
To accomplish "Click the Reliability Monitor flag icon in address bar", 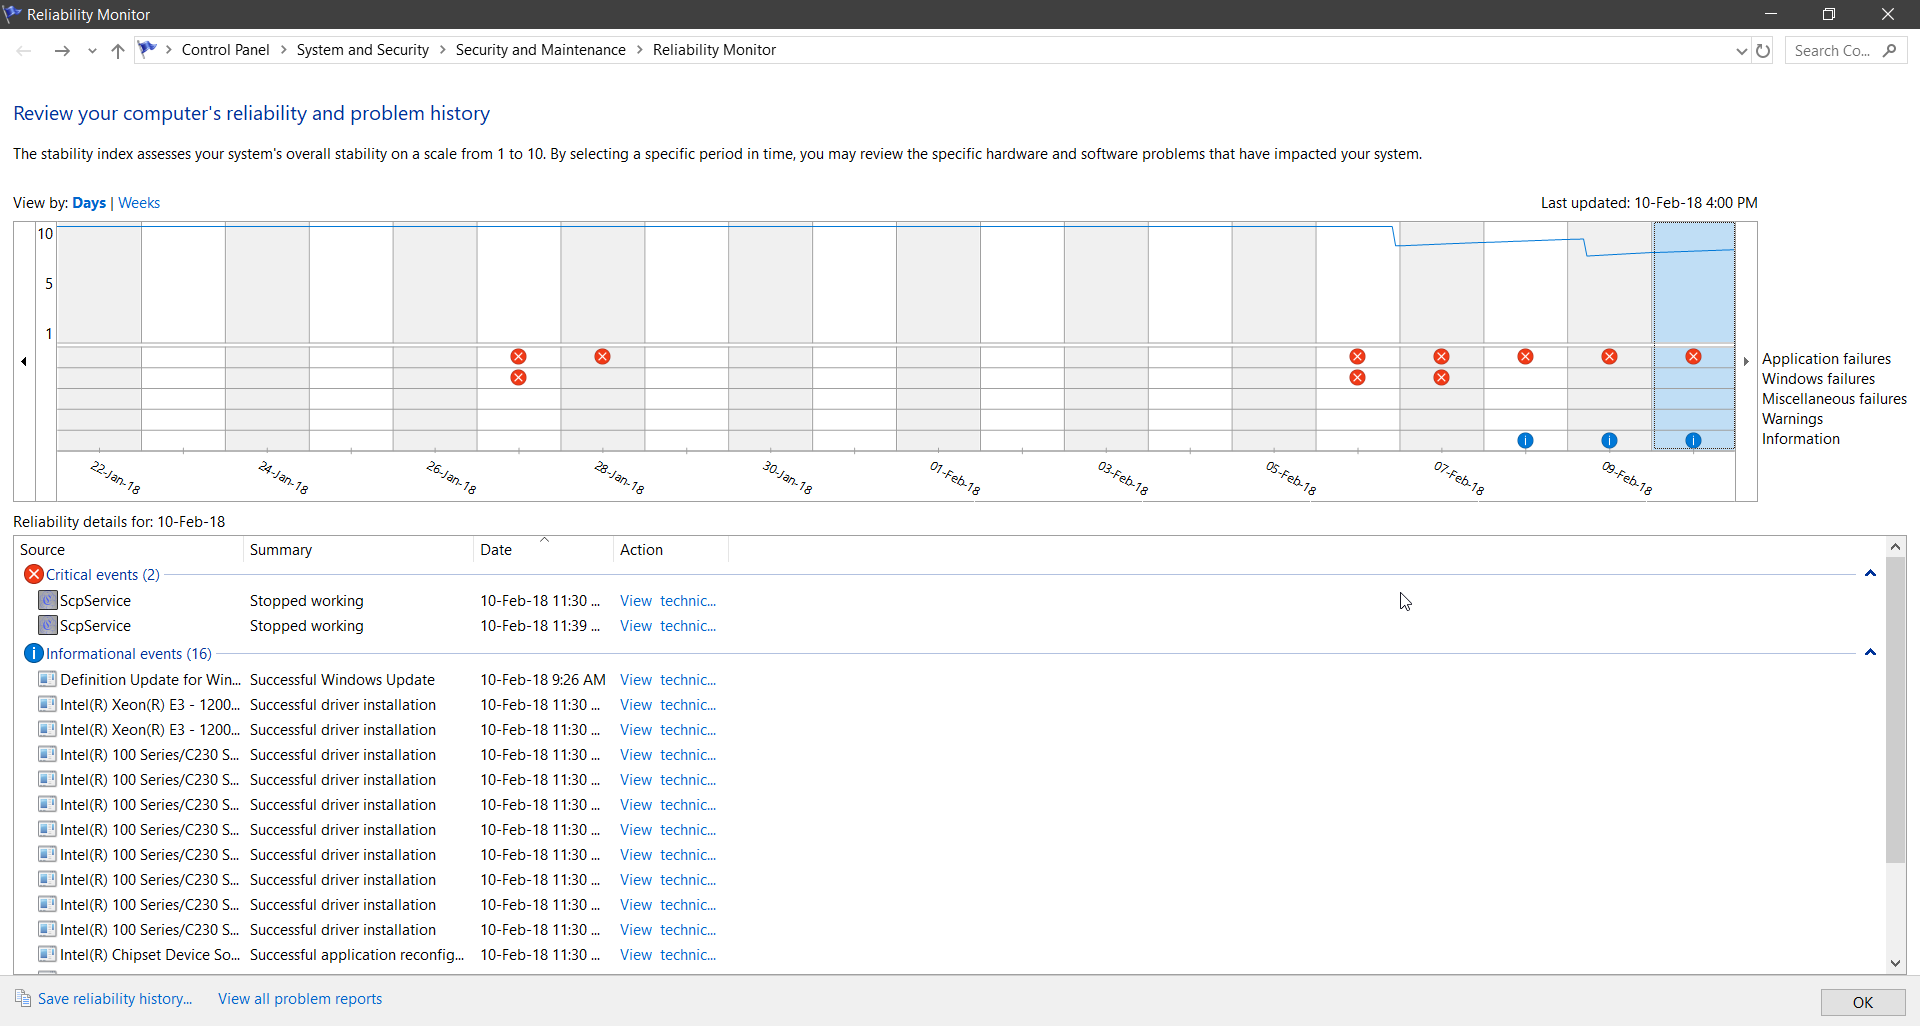I will coord(147,49).
